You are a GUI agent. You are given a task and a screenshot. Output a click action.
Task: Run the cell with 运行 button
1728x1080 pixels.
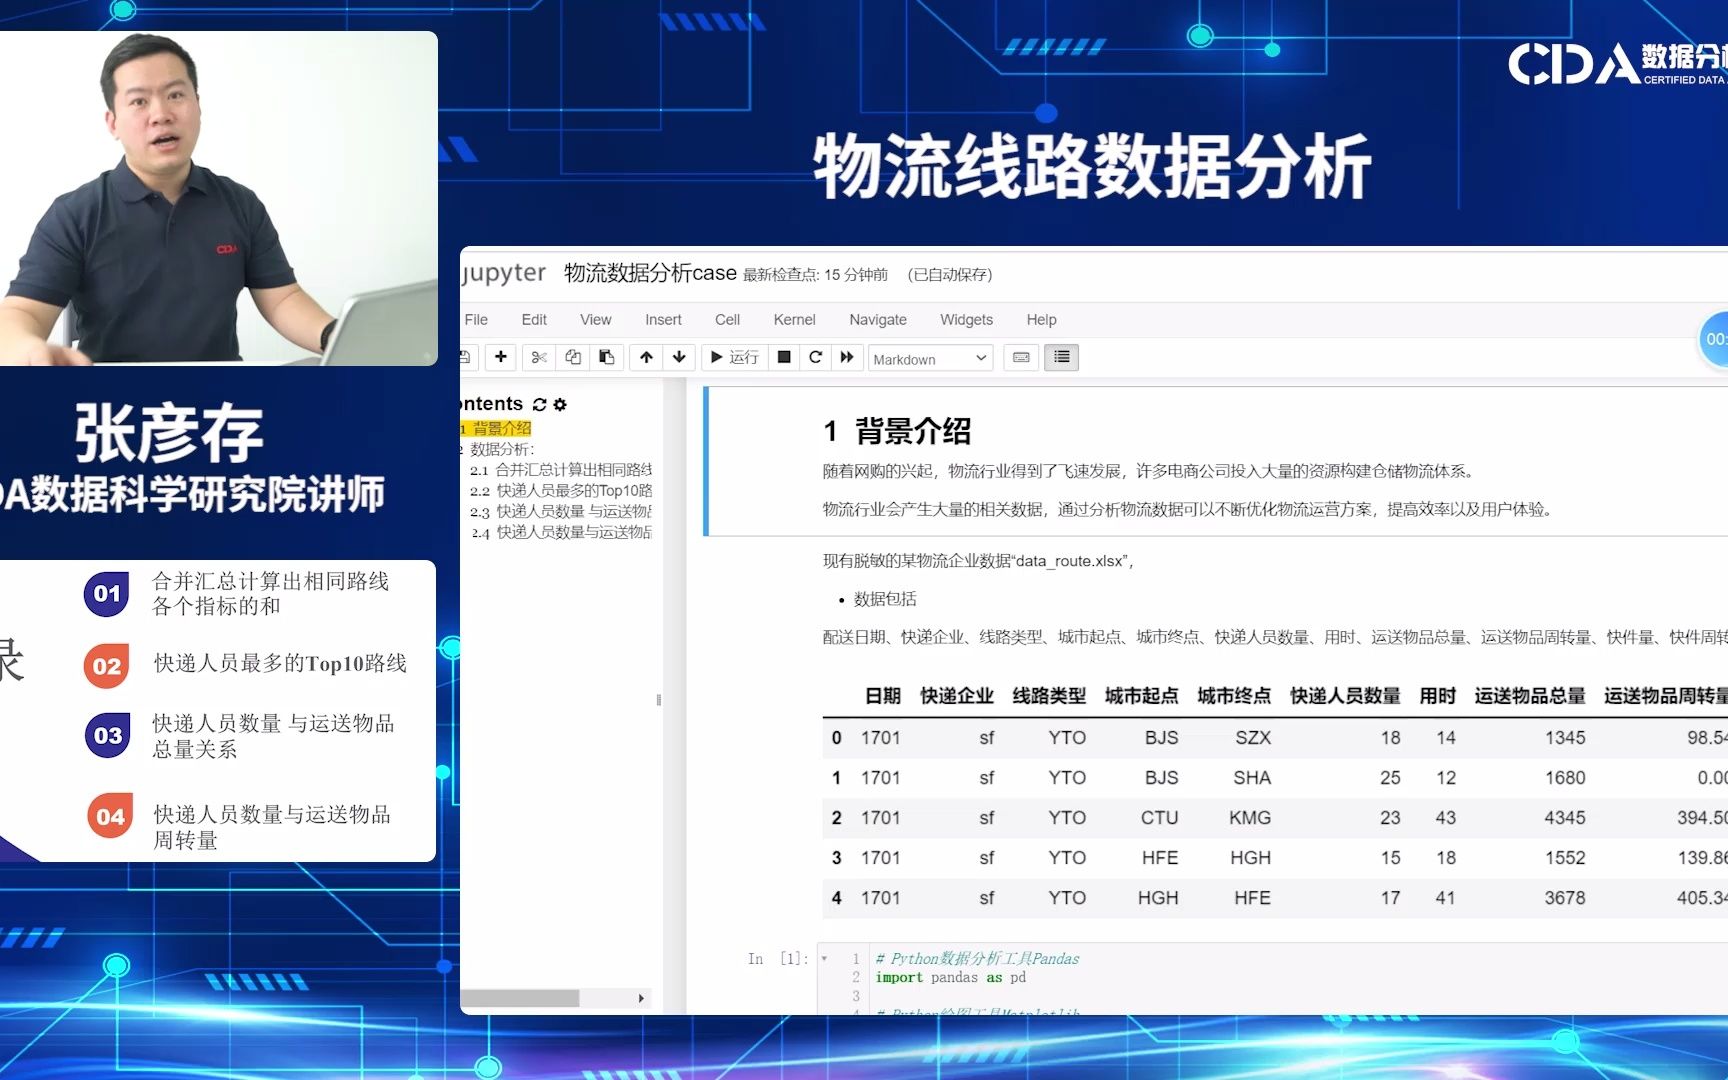click(735, 357)
